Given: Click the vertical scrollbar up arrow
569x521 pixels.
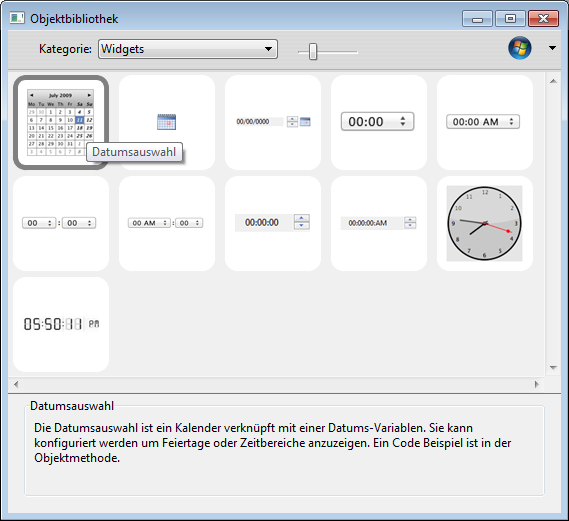Looking at the screenshot, I should click(x=553, y=81).
